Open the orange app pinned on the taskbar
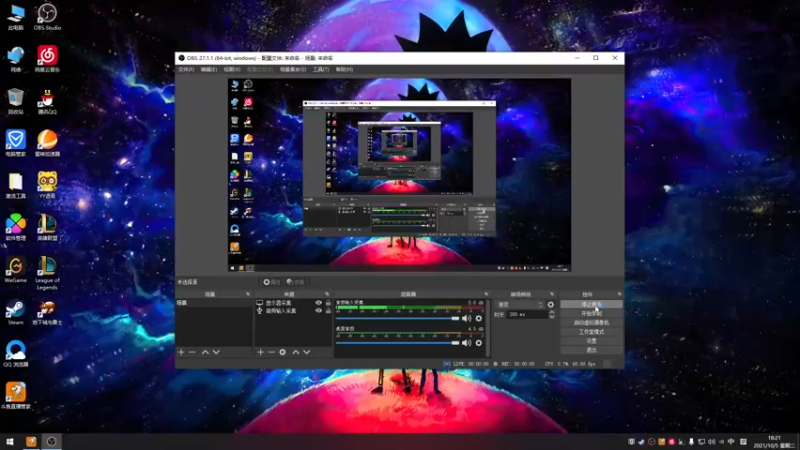800x450 pixels. tap(31, 441)
